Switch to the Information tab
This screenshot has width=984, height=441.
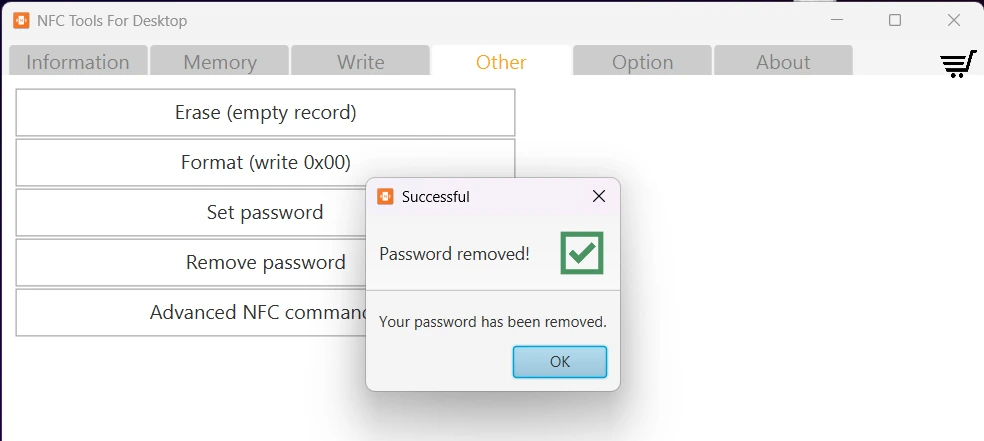point(78,62)
